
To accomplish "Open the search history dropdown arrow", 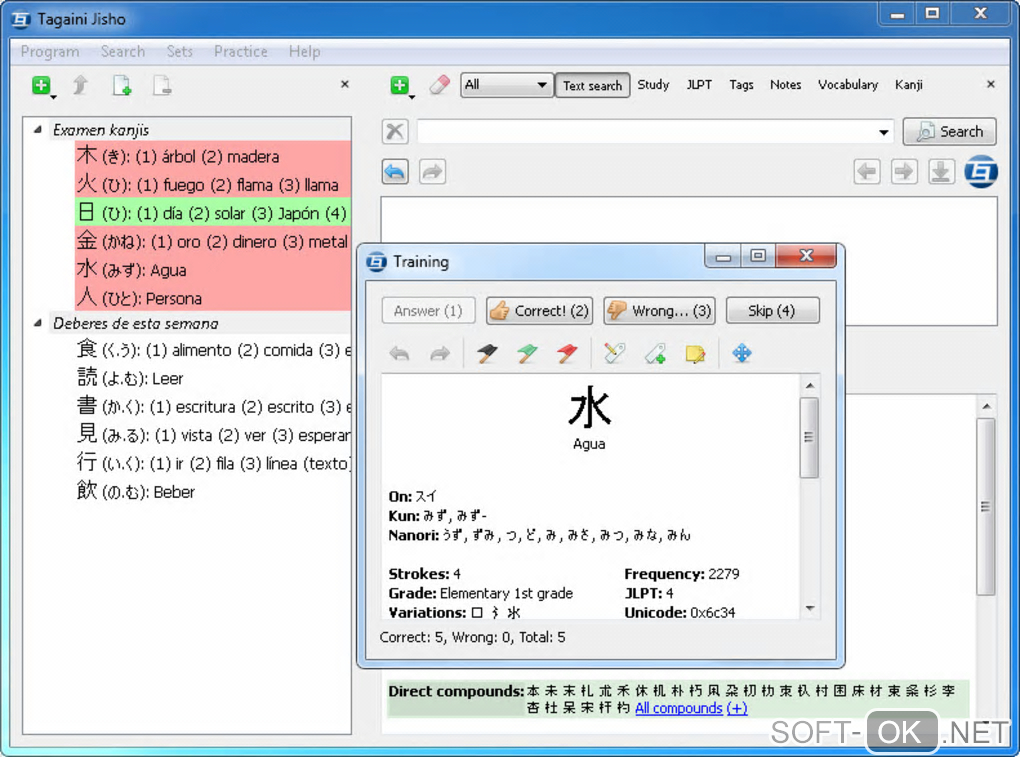I will (x=883, y=132).
